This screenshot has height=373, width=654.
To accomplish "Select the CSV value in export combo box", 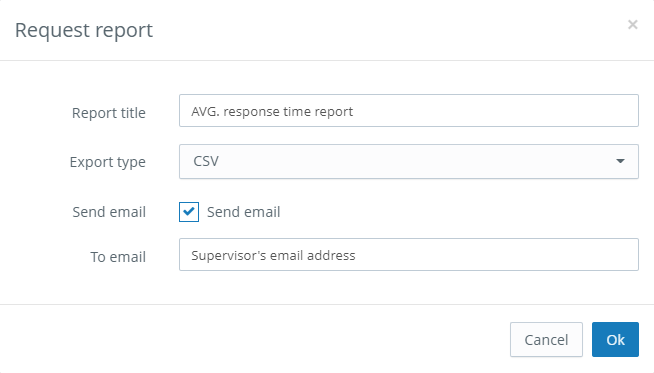I will click(x=206, y=161).
